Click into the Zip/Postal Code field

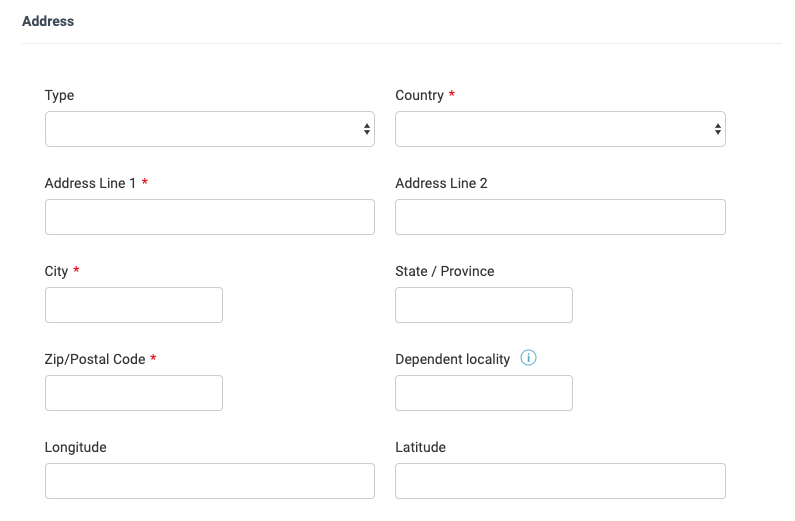134,393
